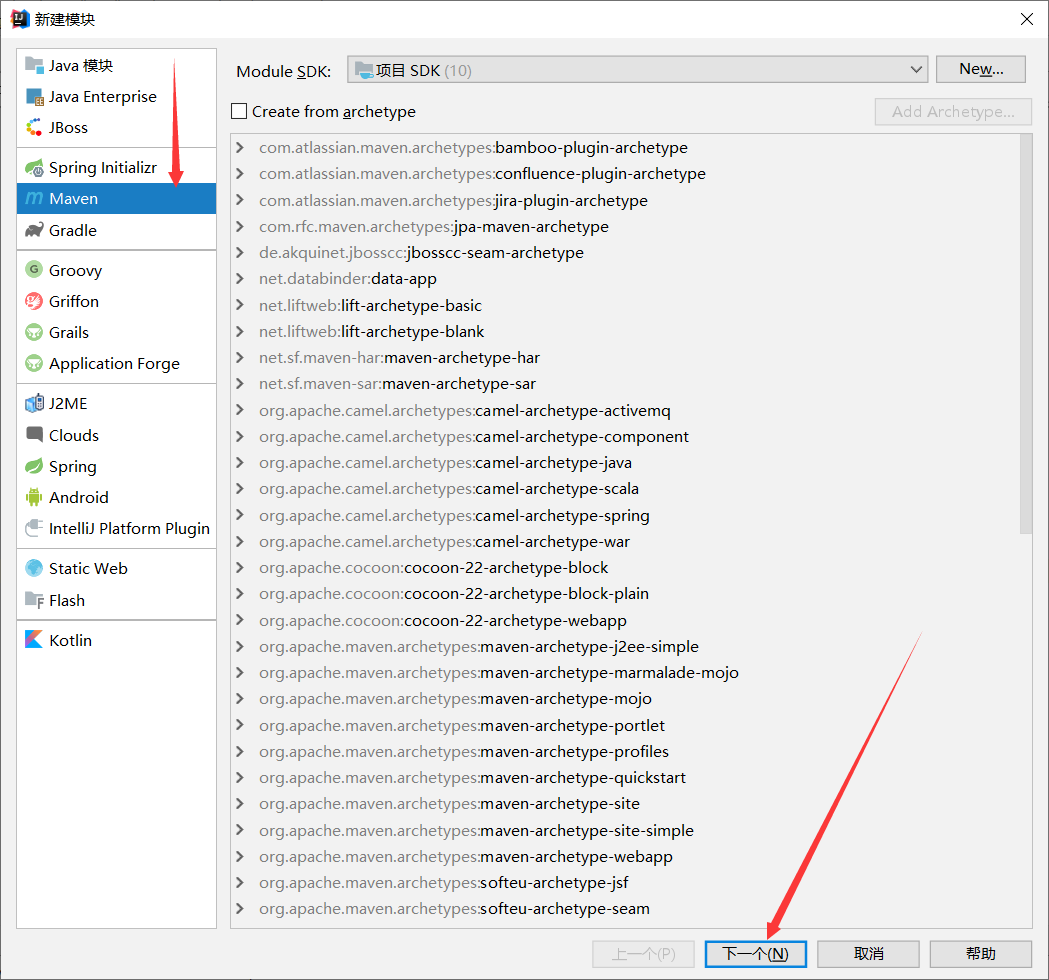The width and height of the screenshot is (1049, 980).
Task: Click the Add Archetype... button
Action: coord(953,112)
